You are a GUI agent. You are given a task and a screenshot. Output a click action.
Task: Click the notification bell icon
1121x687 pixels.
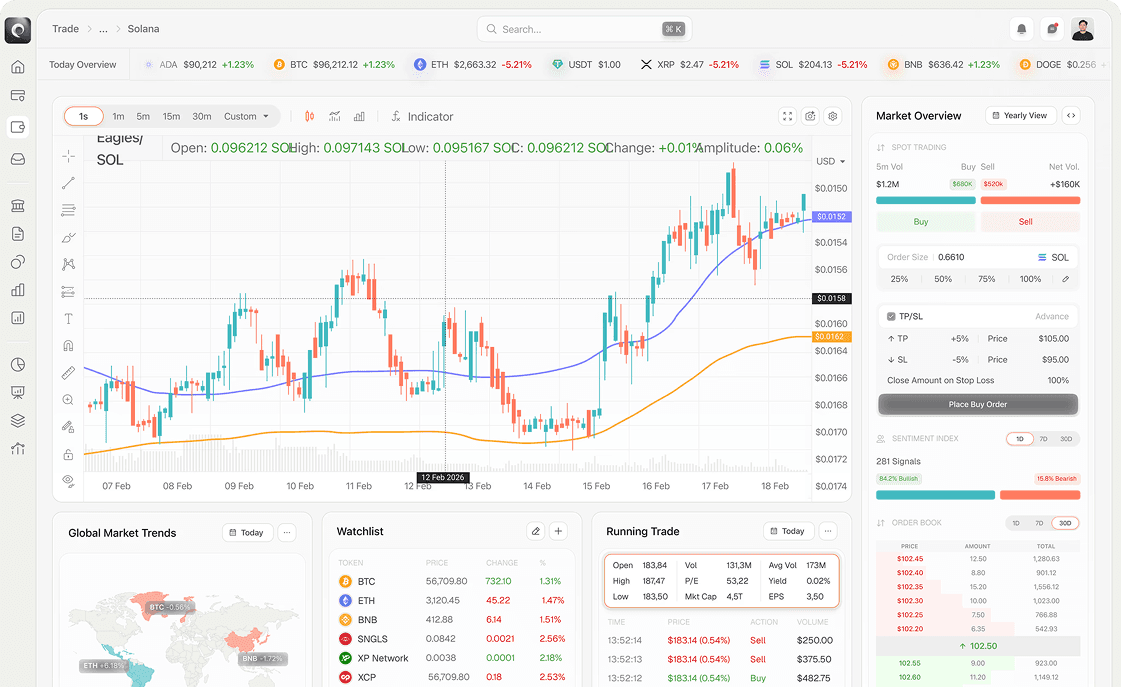[x=1022, y=29]
